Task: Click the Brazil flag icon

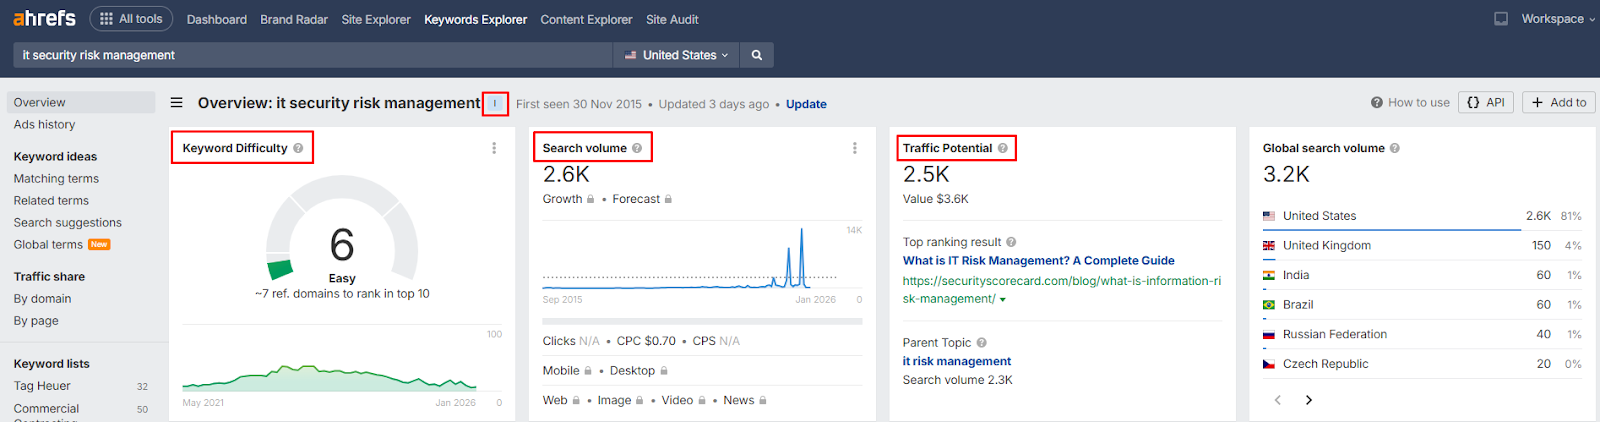Action: tap(1268, 305)
